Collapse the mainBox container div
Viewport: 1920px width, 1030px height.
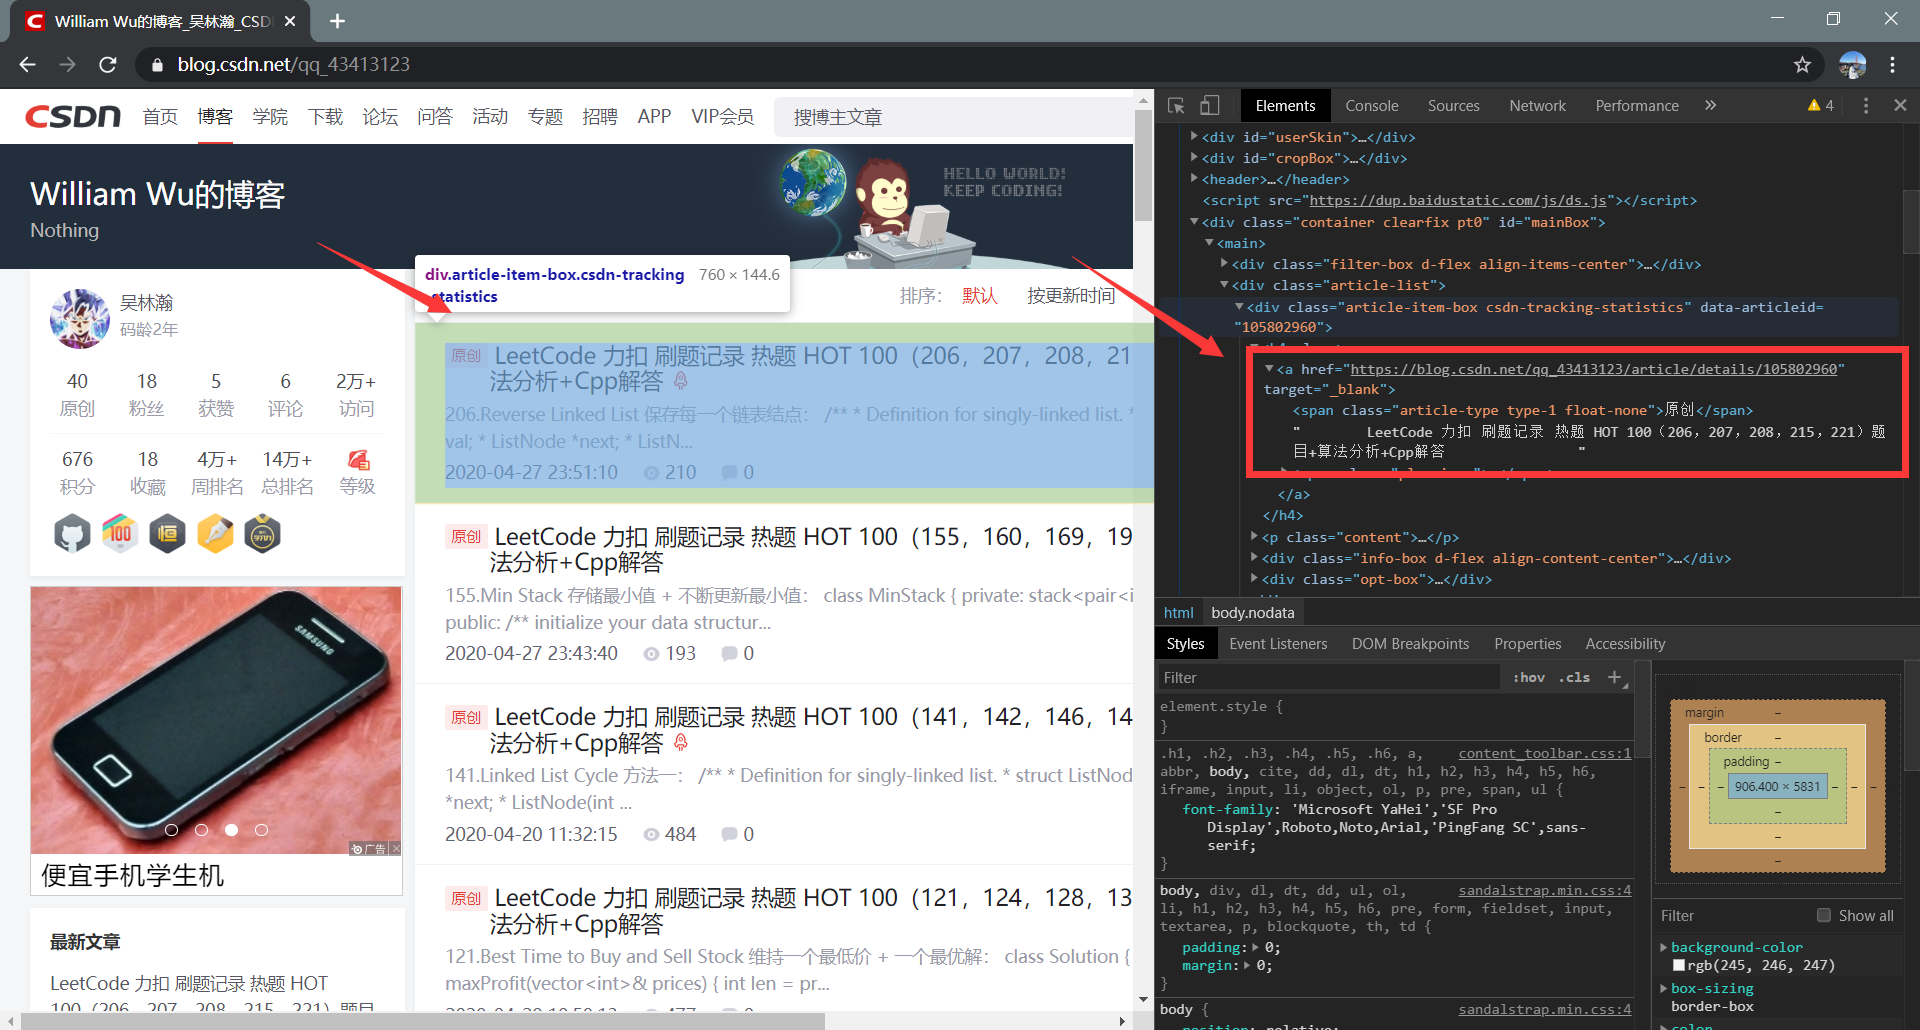click(1194, 222)
